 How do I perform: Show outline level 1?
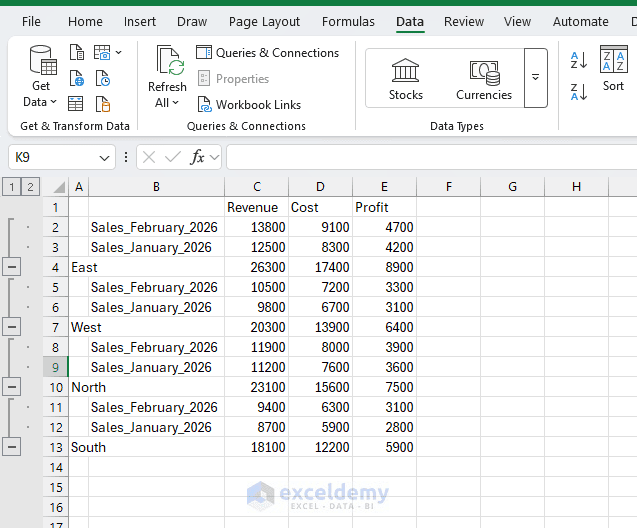pyautogui.click(x=12, y=187)
